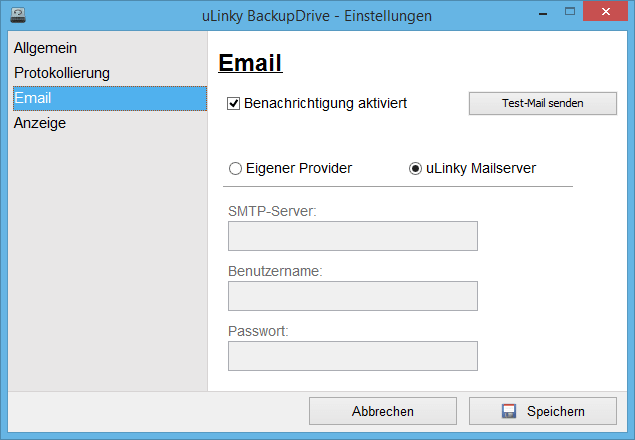
Task: Click the Abbrechen button
Action: point(383,411)
